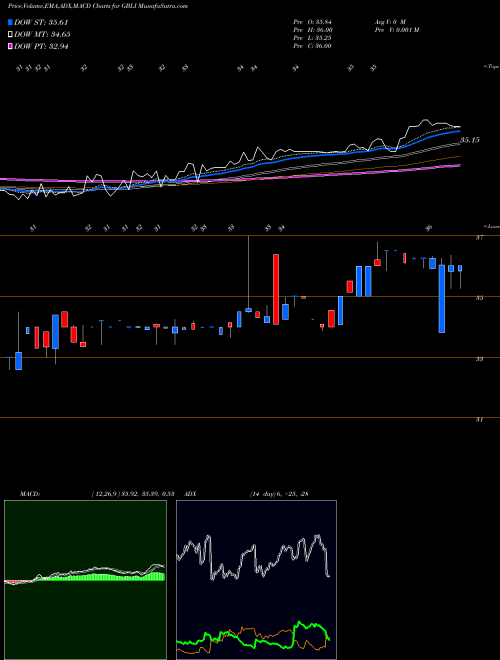Select the 'DOW ST: 35.61' legend label
Screen dimensions: 500x660
[x=41, y=22]
